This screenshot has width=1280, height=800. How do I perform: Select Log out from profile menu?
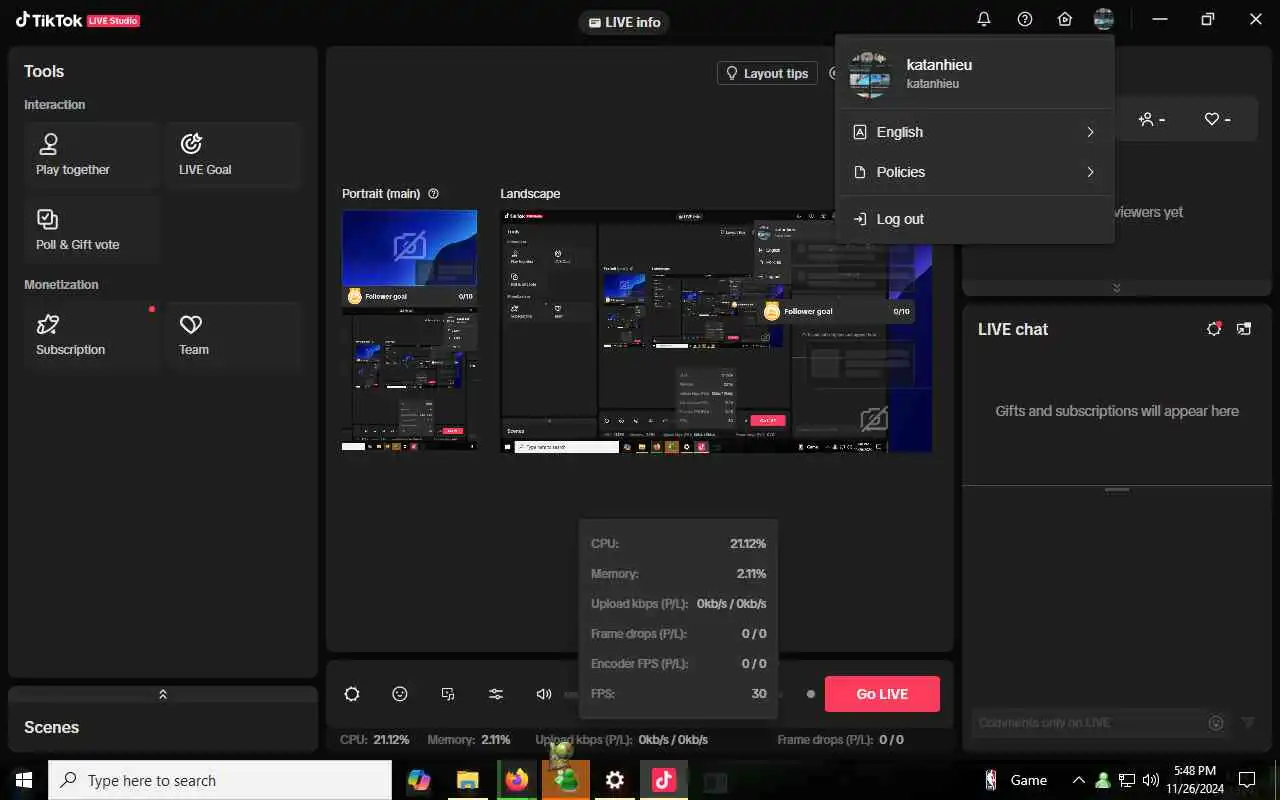coord(974,219)
